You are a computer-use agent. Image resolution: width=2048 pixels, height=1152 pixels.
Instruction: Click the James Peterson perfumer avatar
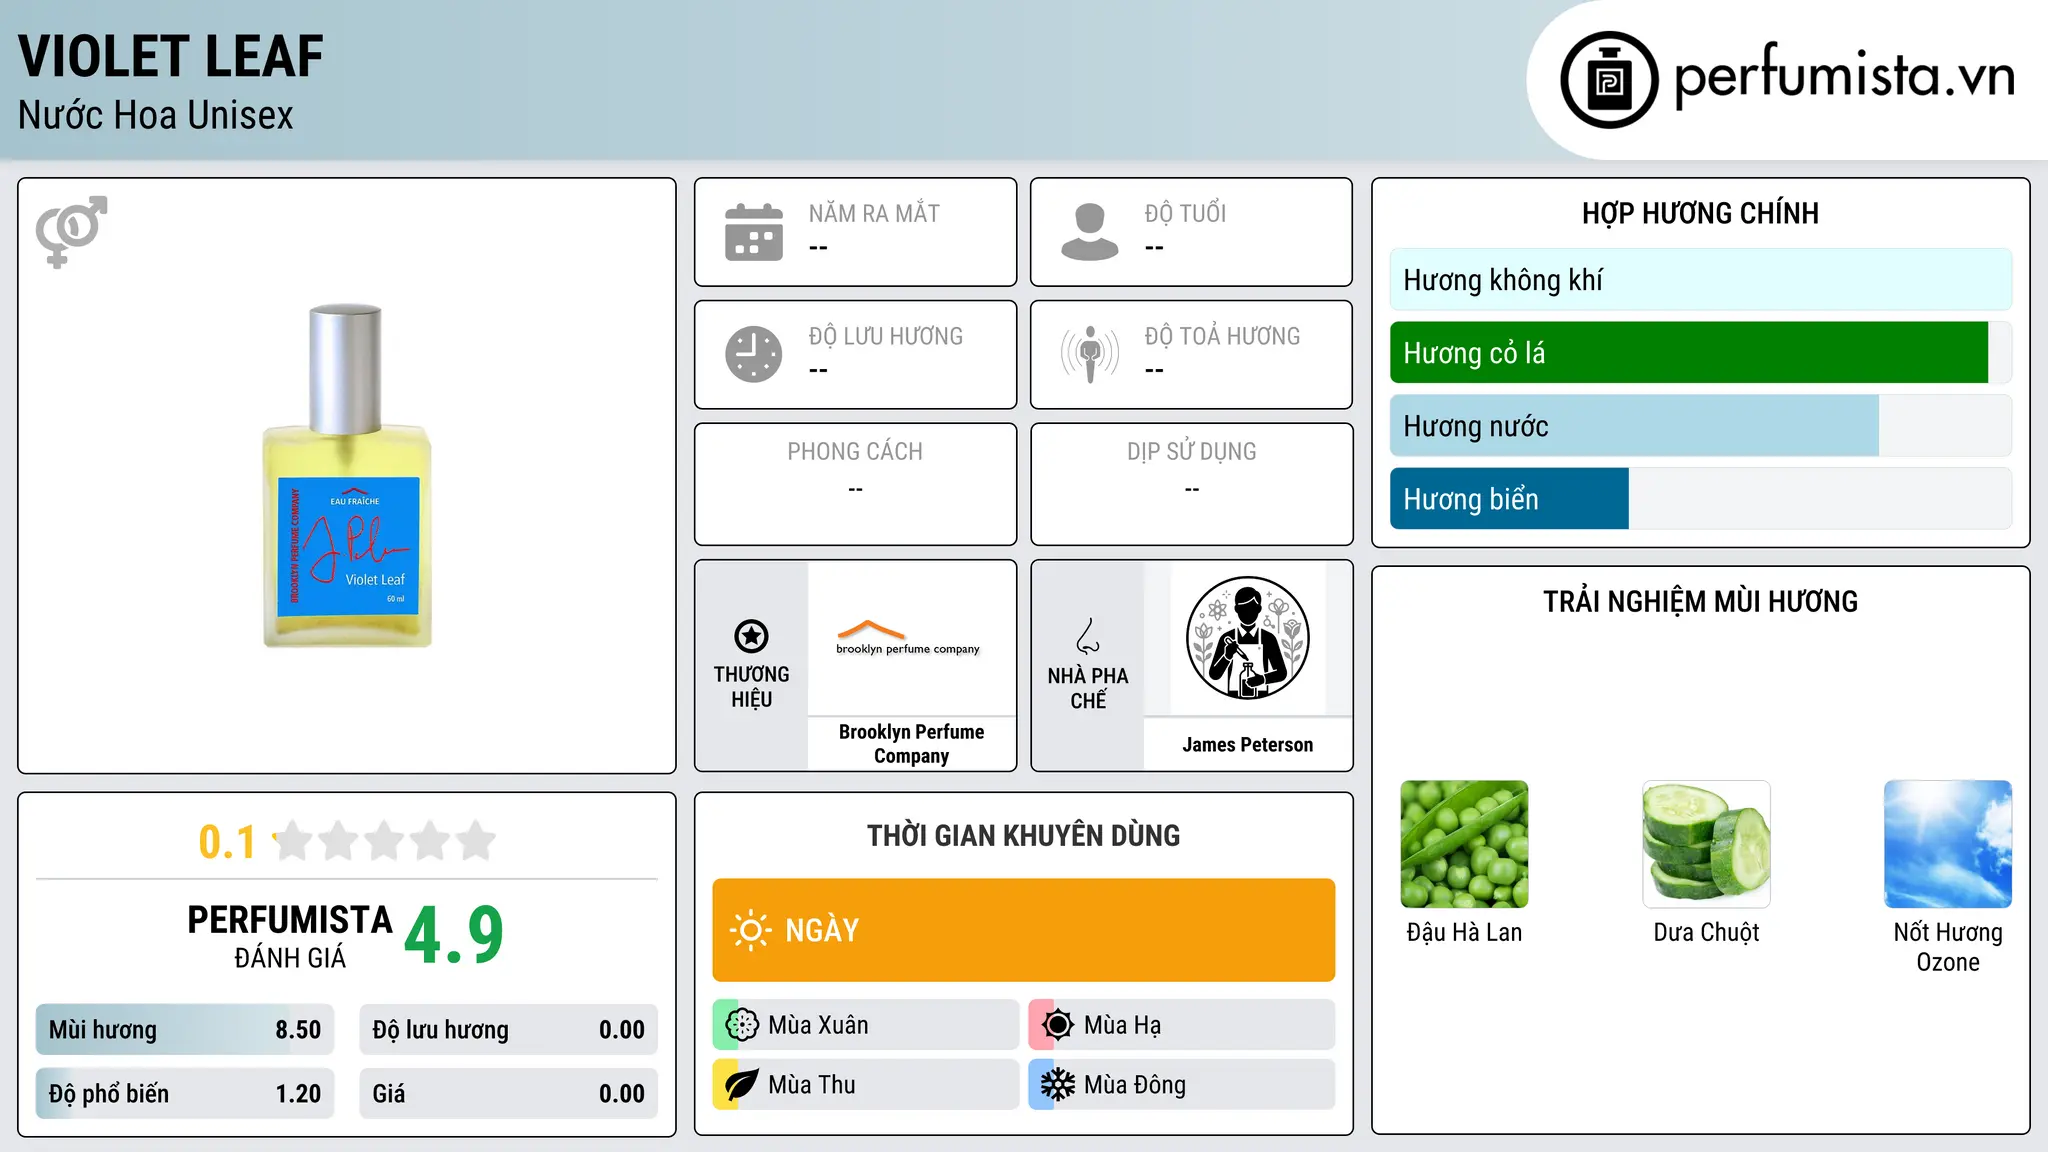[1247, 638]
